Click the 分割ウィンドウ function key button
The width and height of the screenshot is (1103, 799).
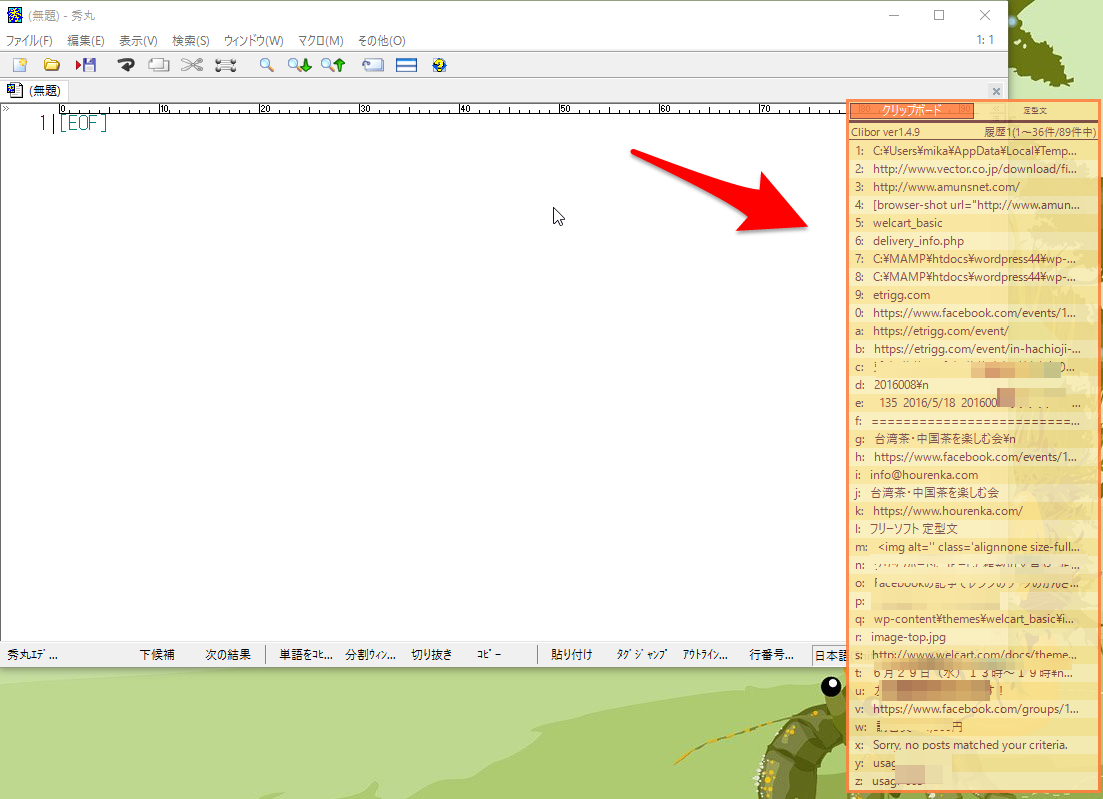pyautogui.click(x=371, y=655)
